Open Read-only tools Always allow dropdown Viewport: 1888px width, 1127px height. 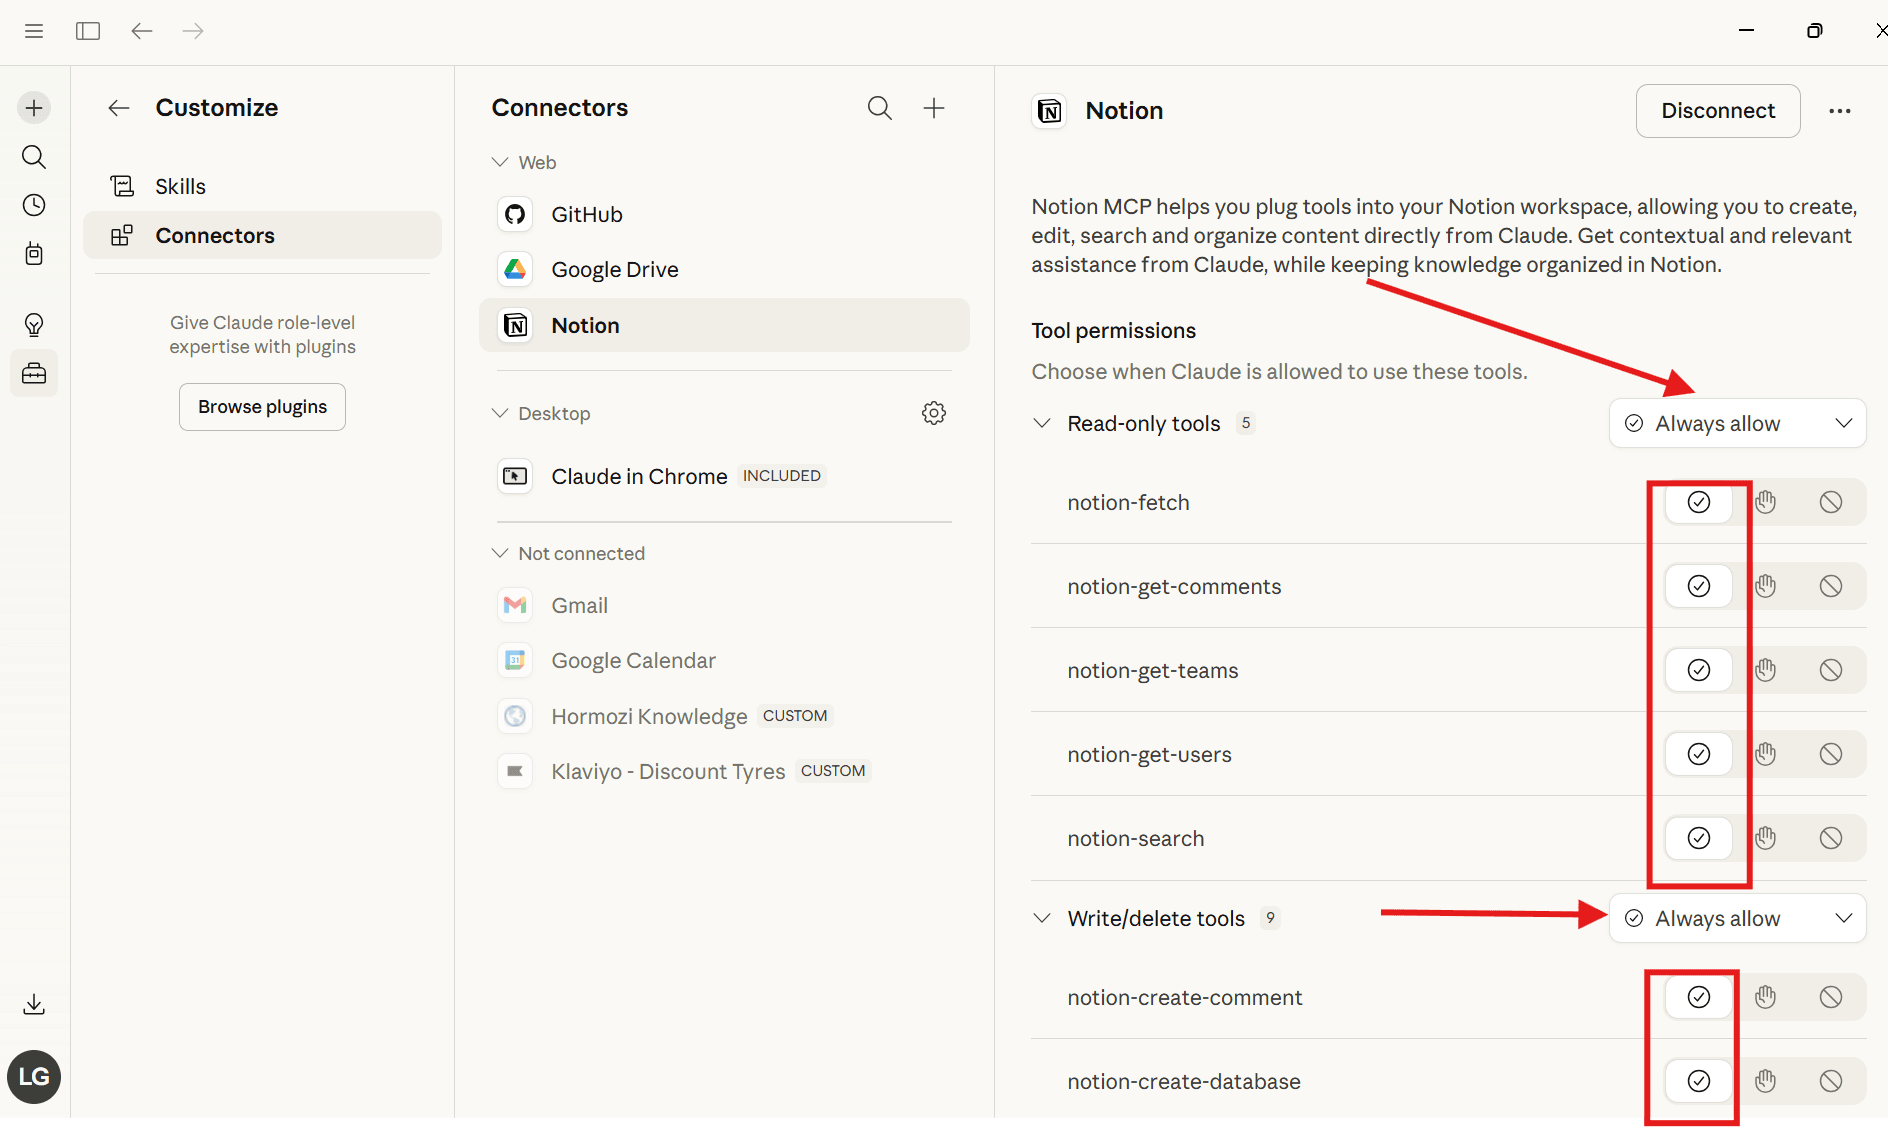(1738, 424)
